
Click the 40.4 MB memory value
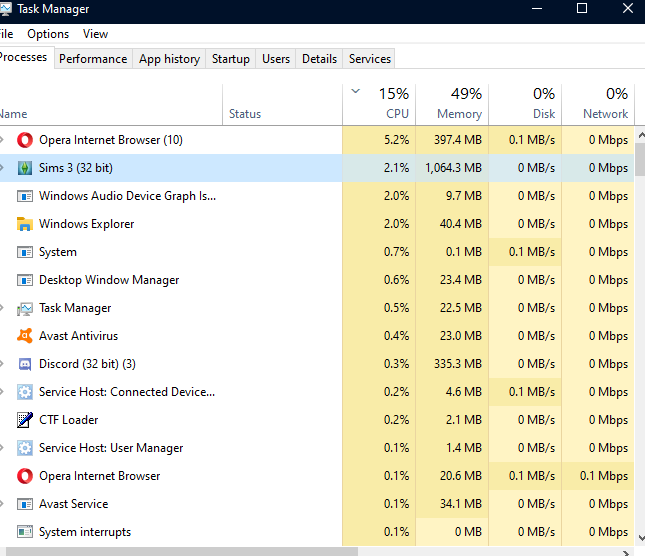pyautogui.click(x=461, y=224)
